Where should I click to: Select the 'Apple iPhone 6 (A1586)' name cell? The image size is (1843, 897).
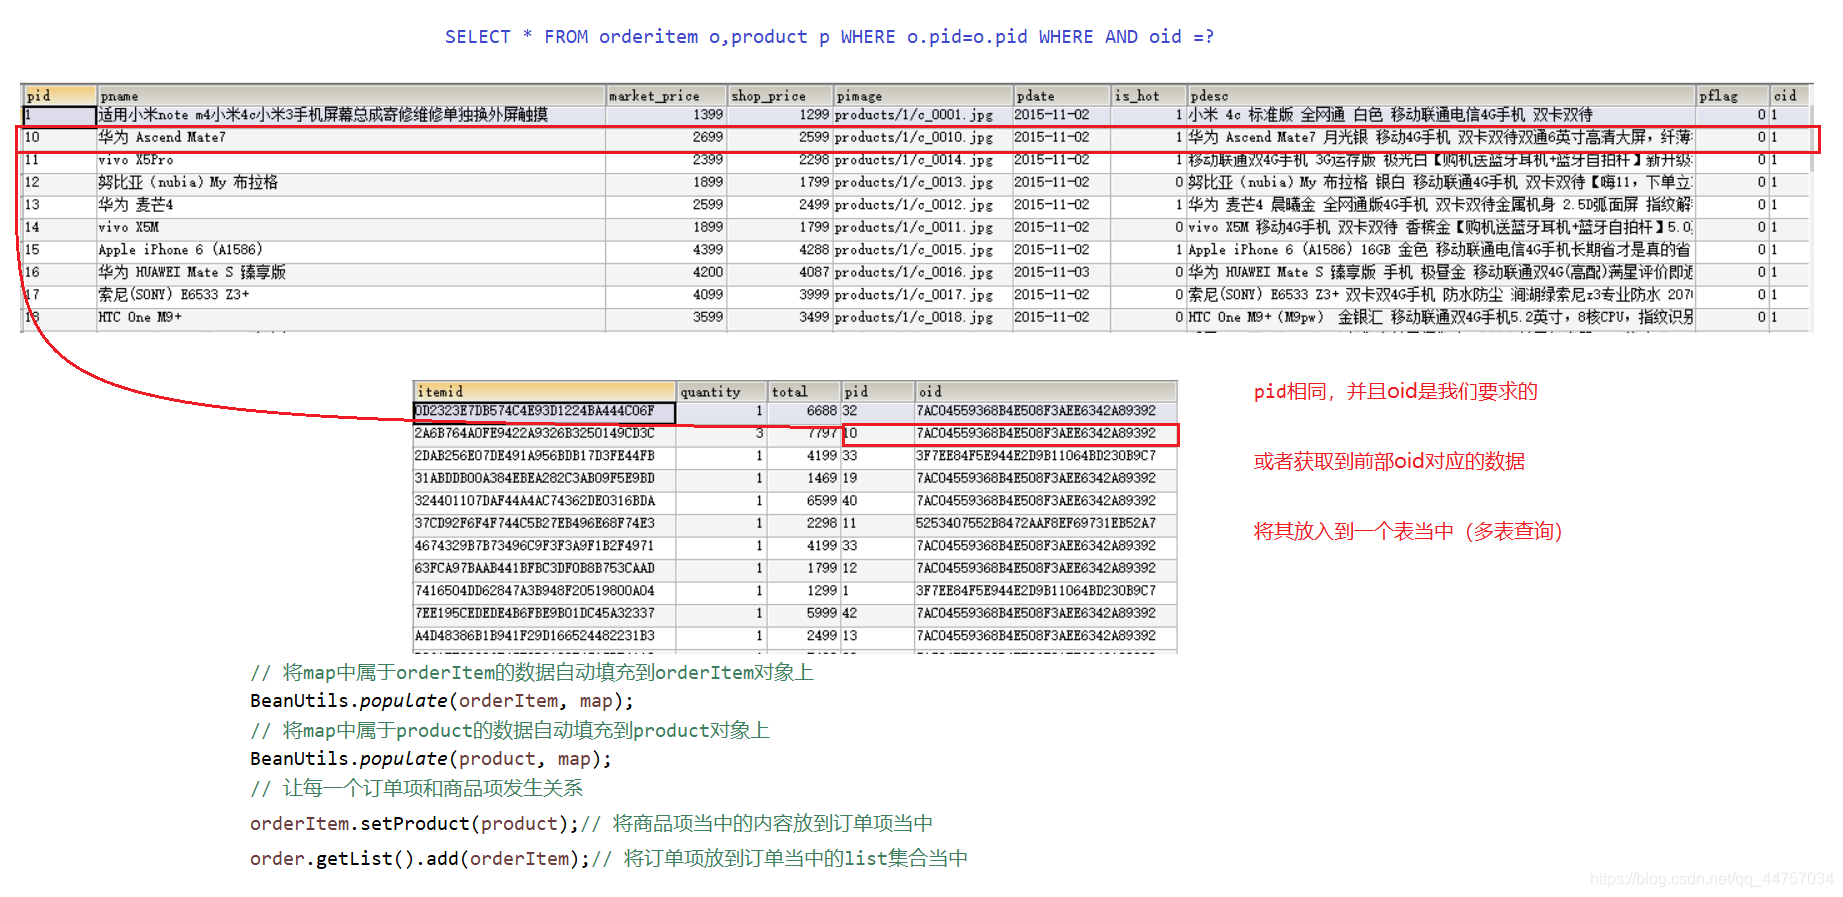tap(351, 250)
